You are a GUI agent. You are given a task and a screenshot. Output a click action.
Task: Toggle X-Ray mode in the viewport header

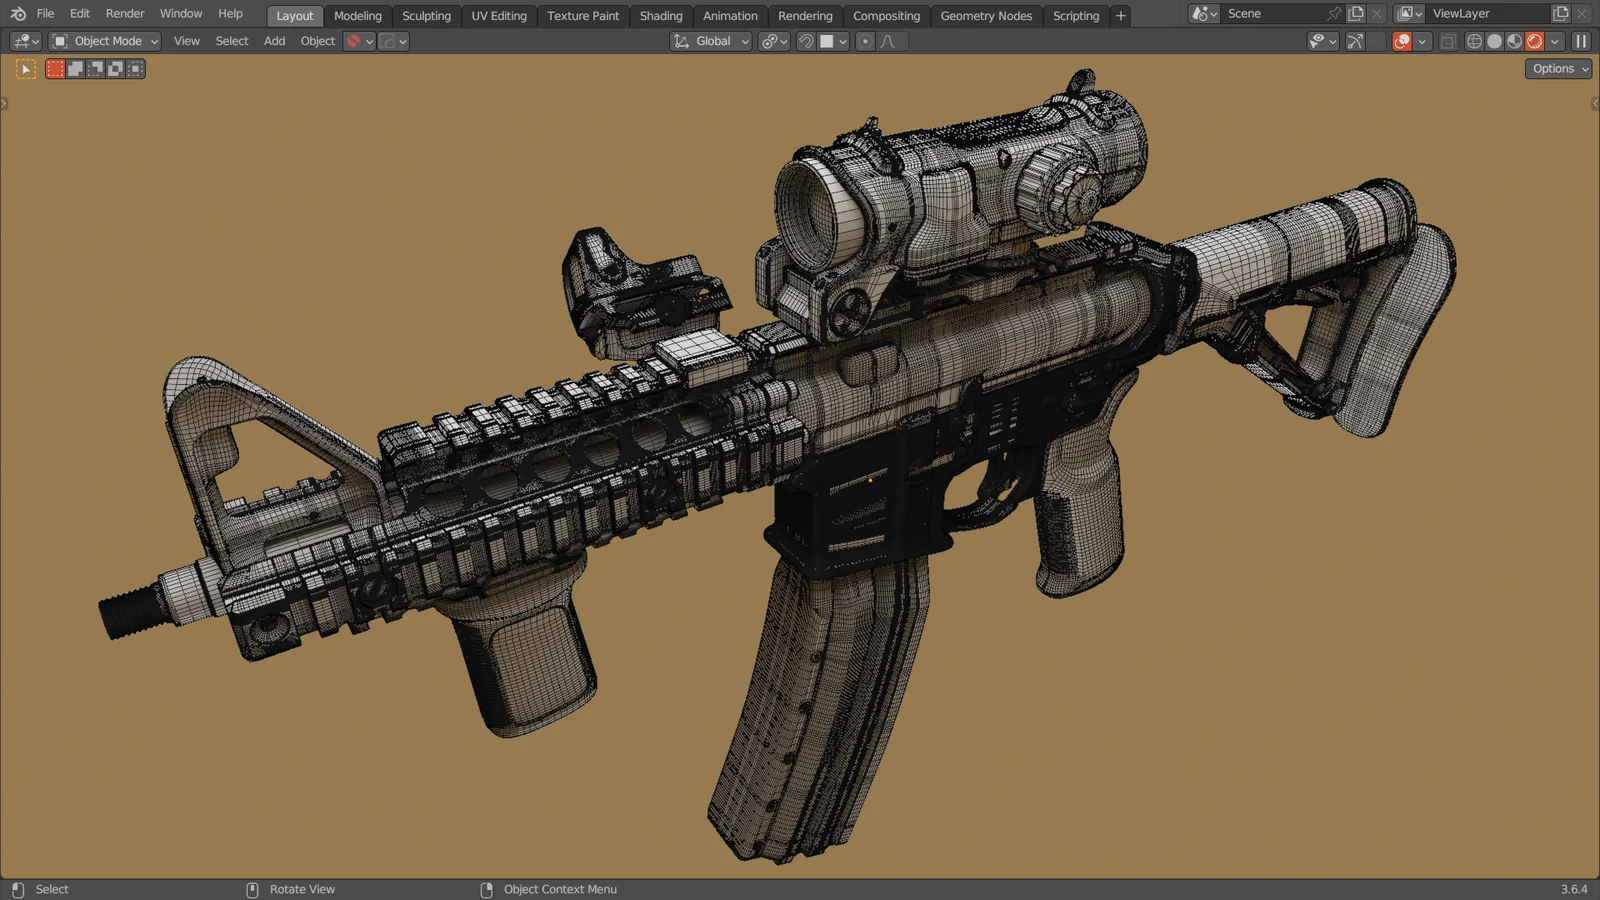pyautogui.click(x=1448, y=41)
